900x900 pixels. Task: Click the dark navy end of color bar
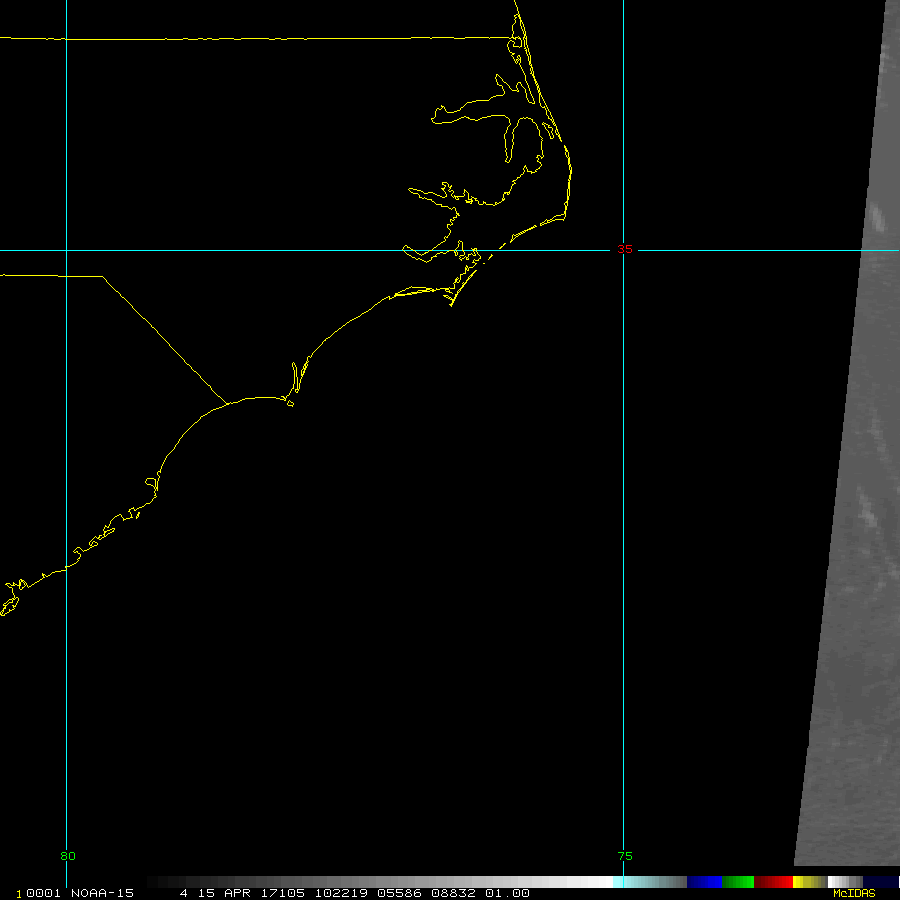coord(882,882)
